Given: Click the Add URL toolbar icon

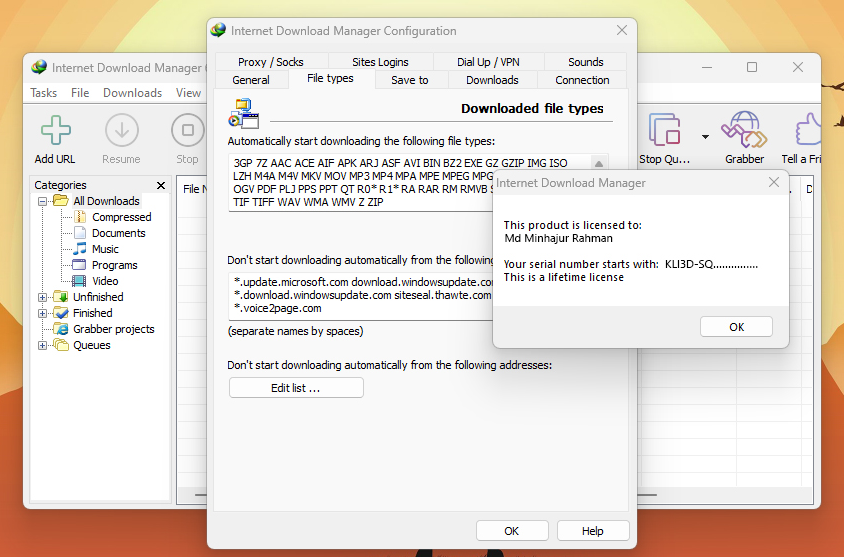Looking at the screenshot, I should pyautogui.click(x=55, y=132).
